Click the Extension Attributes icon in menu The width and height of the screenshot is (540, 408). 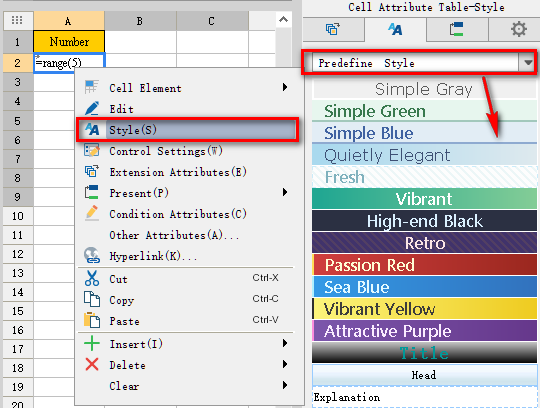click(x=92, y=171)
